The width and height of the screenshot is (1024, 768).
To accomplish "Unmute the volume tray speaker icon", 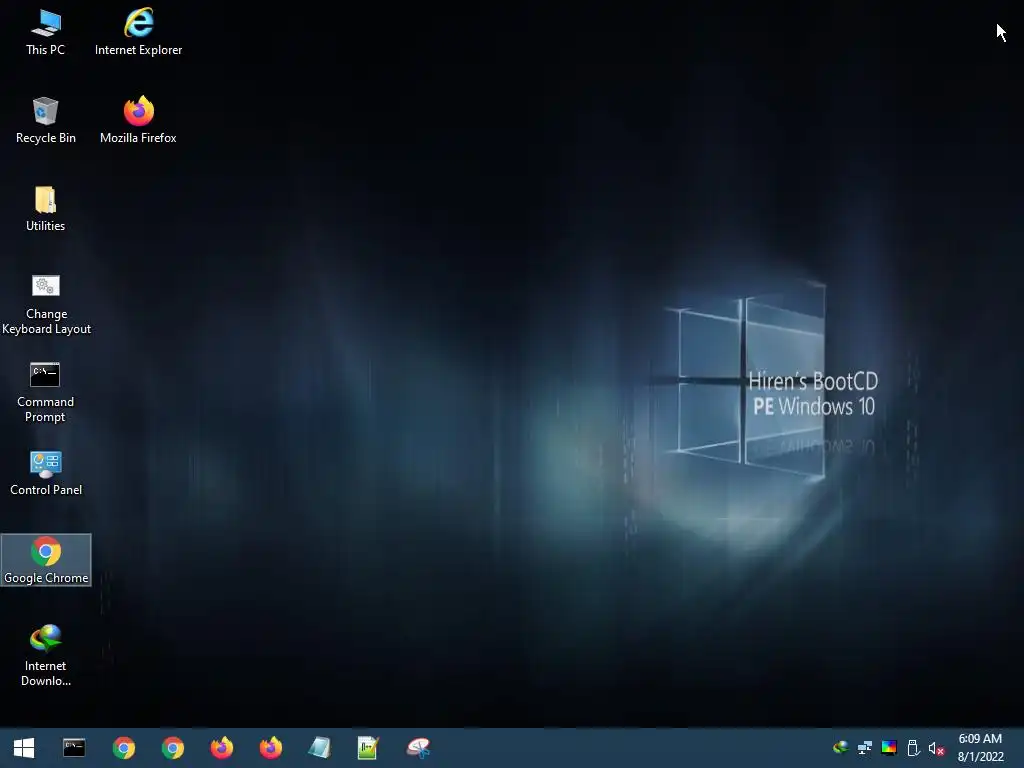I will 936,748.
